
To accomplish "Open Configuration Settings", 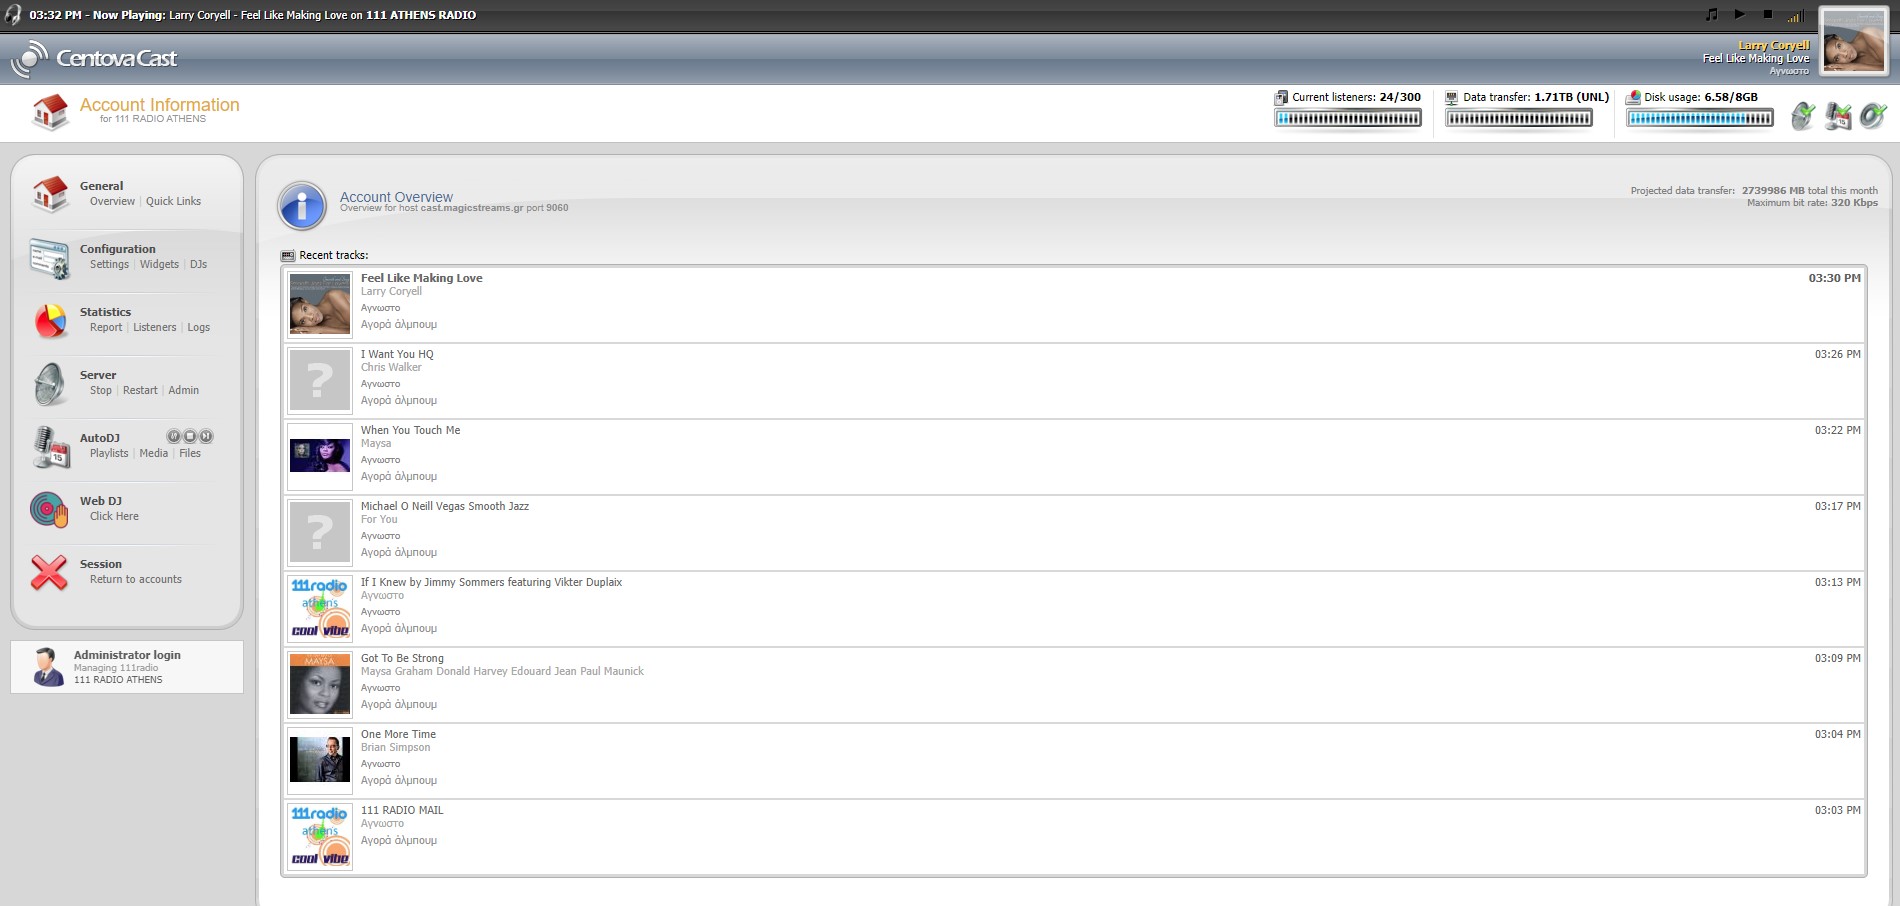I will point(109,264).
